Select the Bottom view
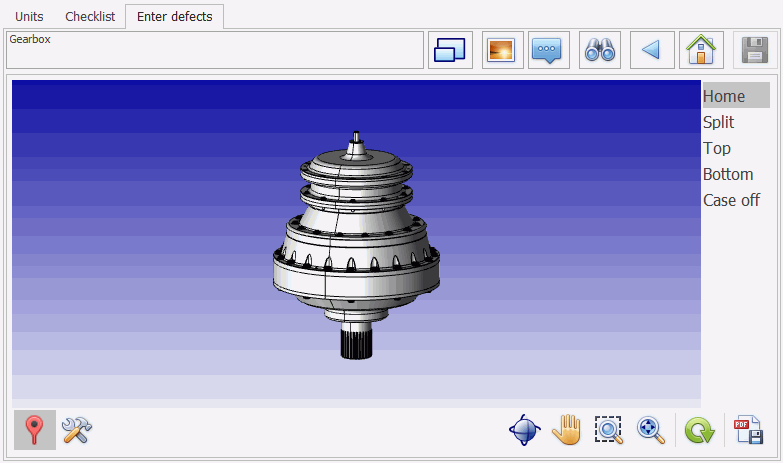Viewport: 783px width, 463px height. click(x=728, y=174)
